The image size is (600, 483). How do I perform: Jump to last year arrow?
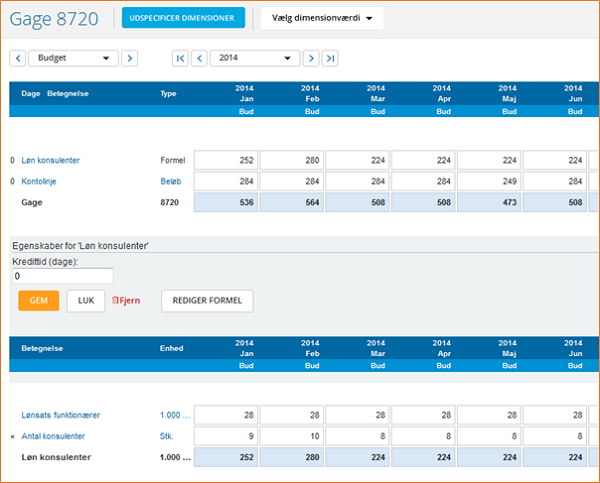pyautogui.click(x=330, y=59)
